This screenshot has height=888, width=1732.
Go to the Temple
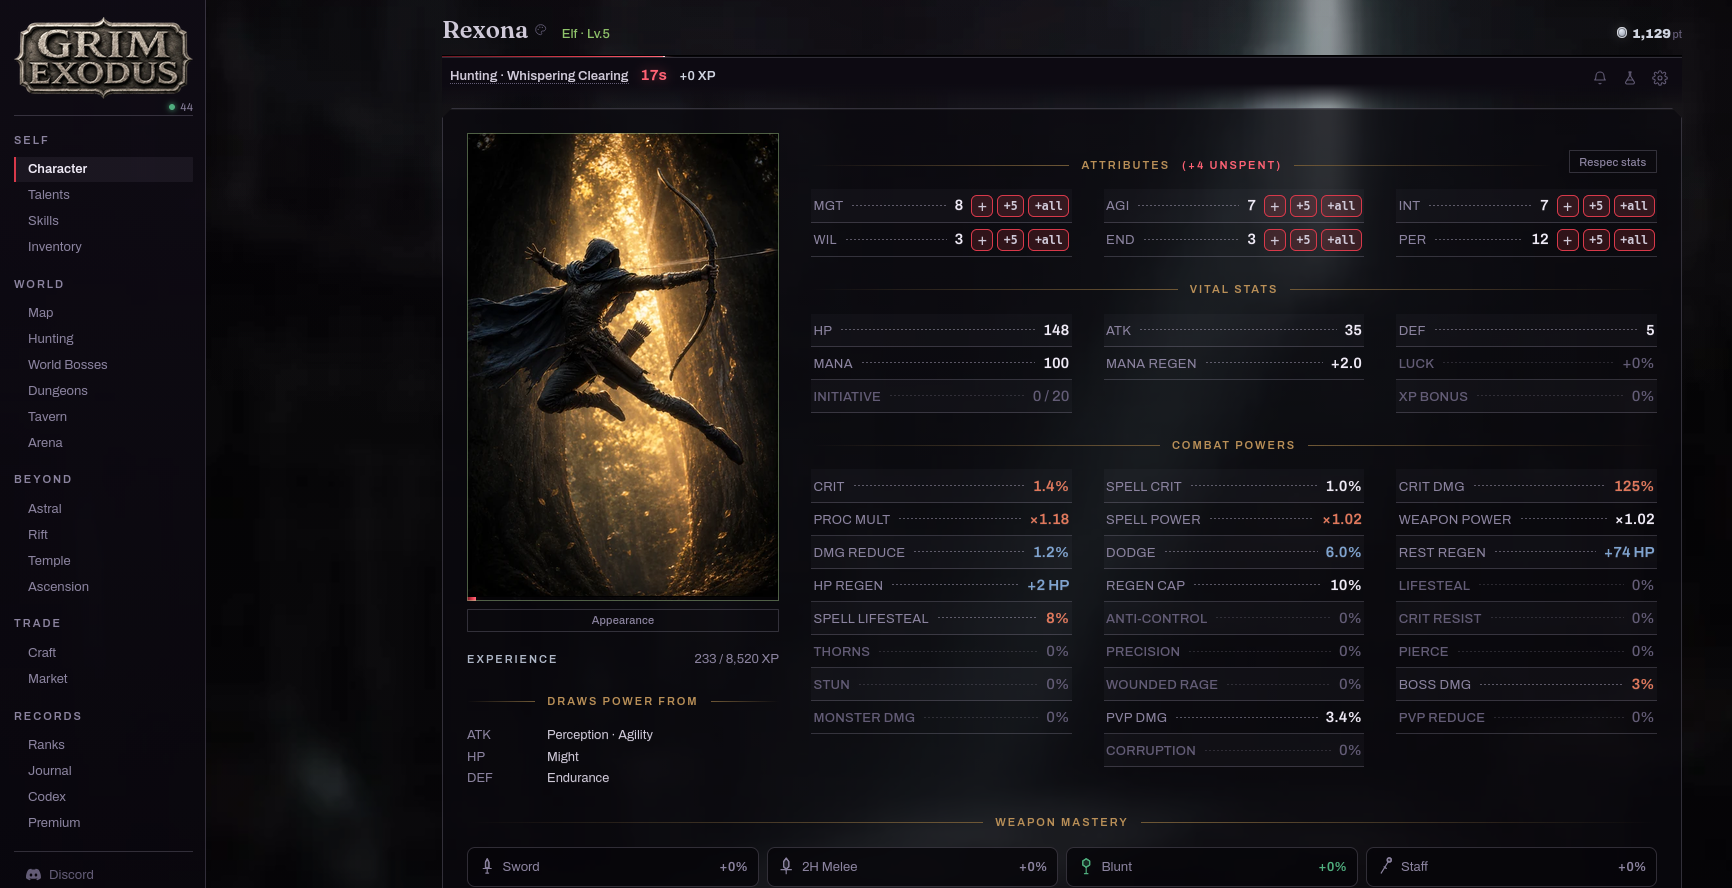[104, 561]
